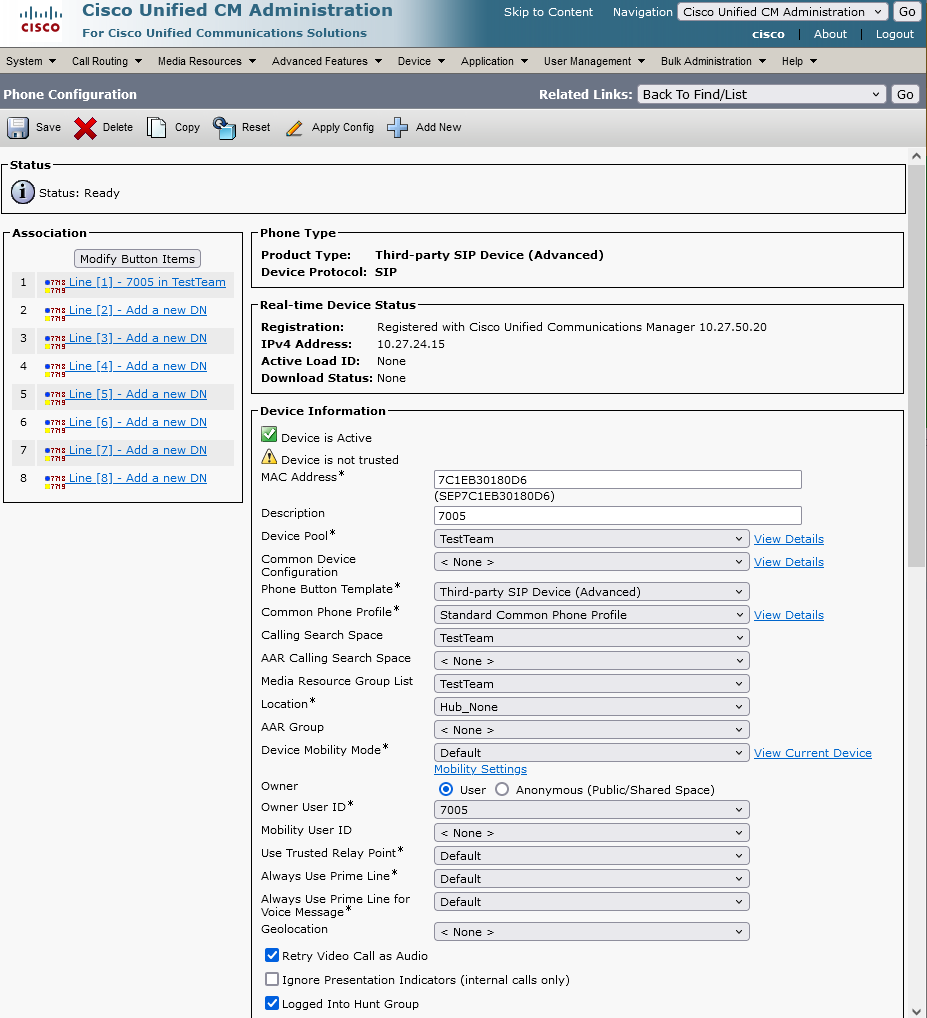Click the Add New plus icon
Image resolution: width=927 pixels, height=1018 pixels.
398,128
